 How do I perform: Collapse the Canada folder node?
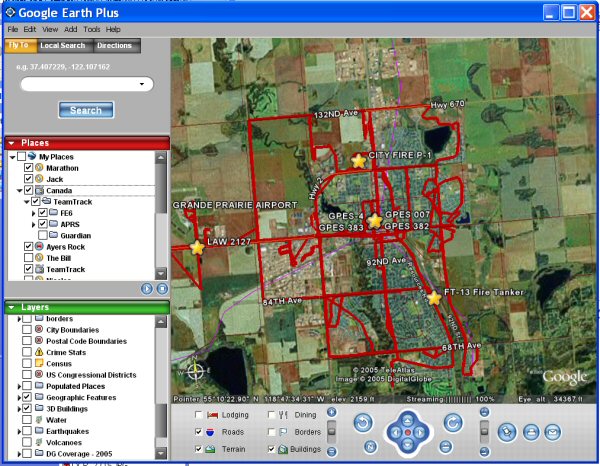click(20, 191)
